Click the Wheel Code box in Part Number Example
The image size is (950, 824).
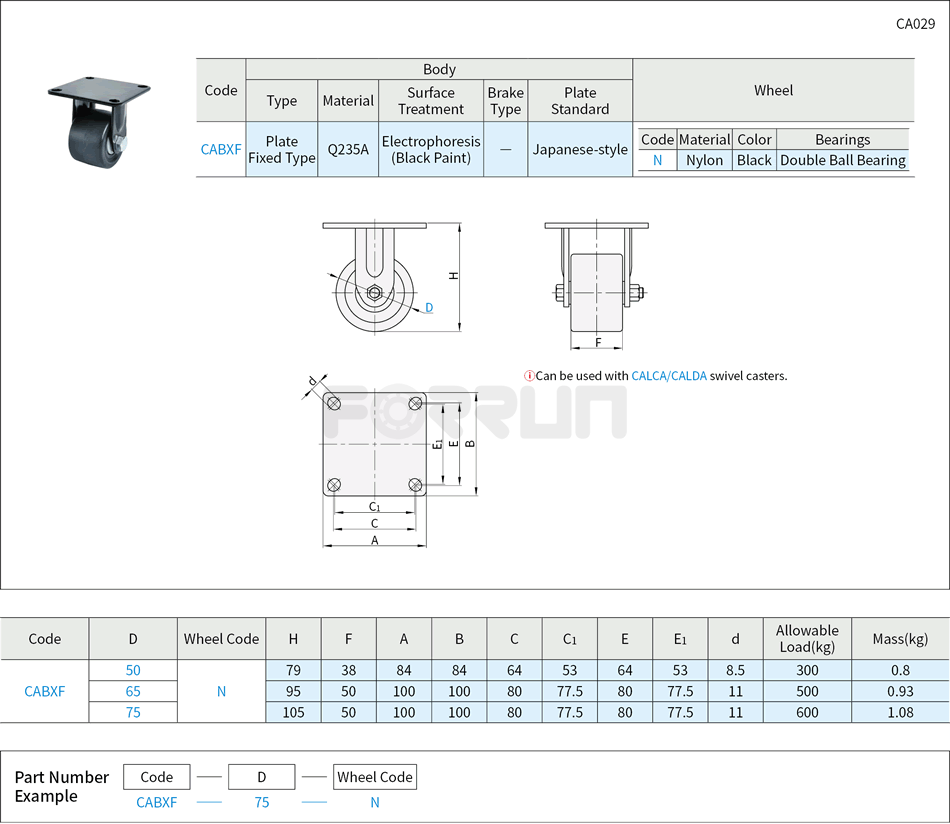pyautogui.click(x=375, y=777)
